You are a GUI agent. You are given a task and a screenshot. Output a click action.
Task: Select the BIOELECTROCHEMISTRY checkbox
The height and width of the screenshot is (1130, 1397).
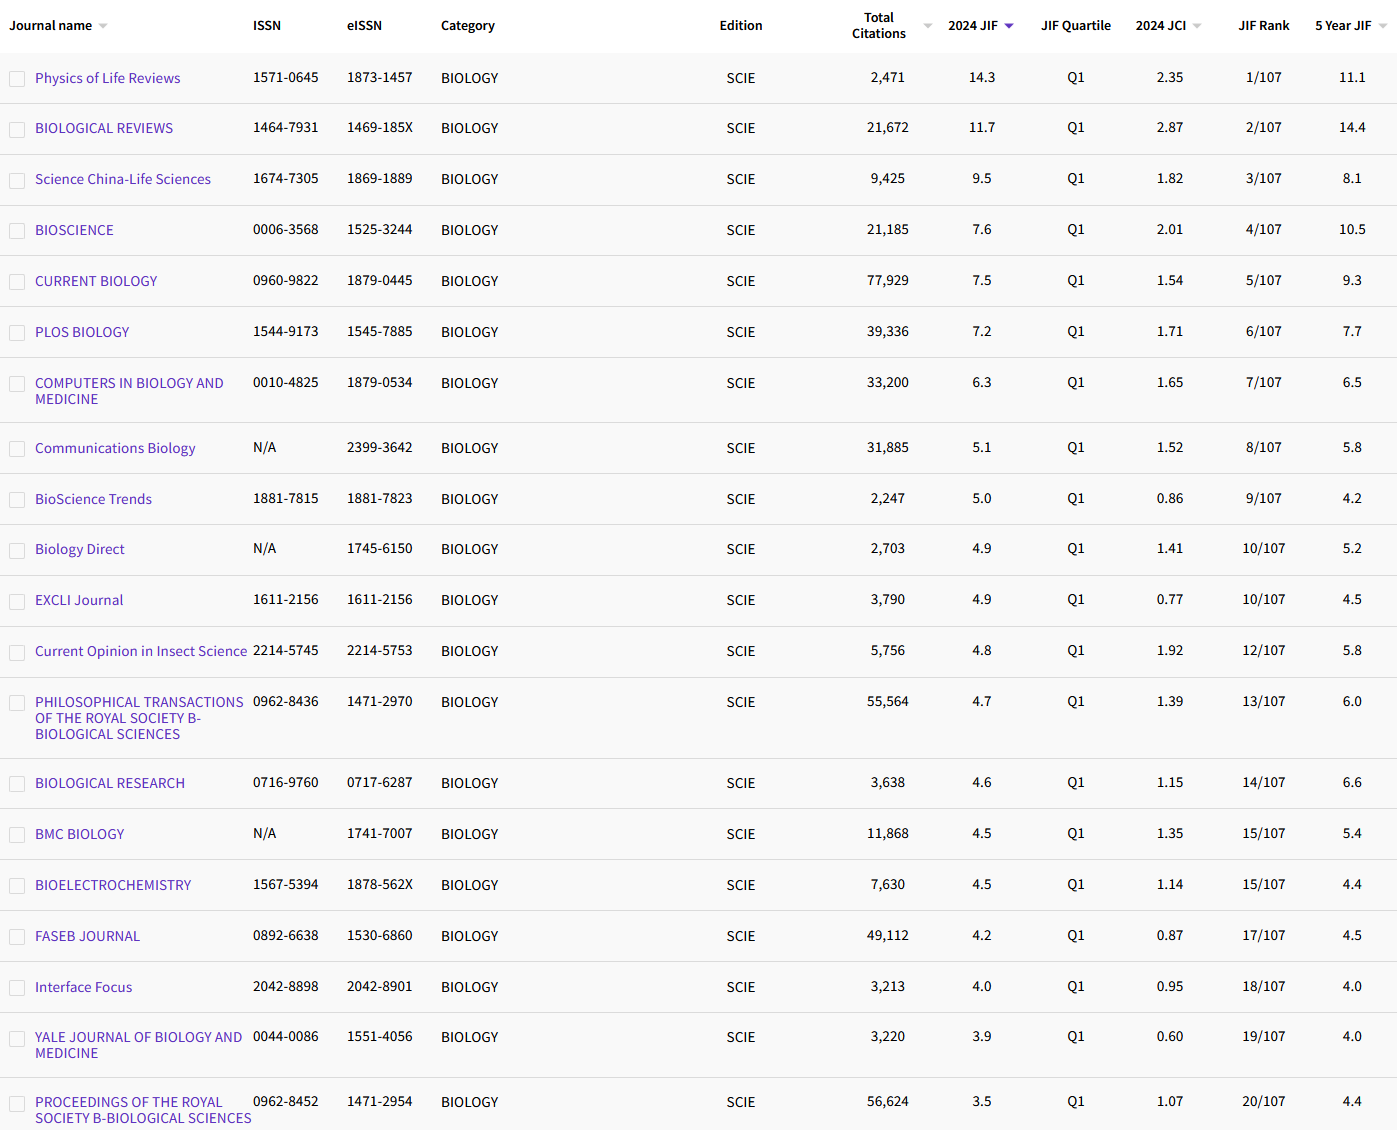point(17,886)
